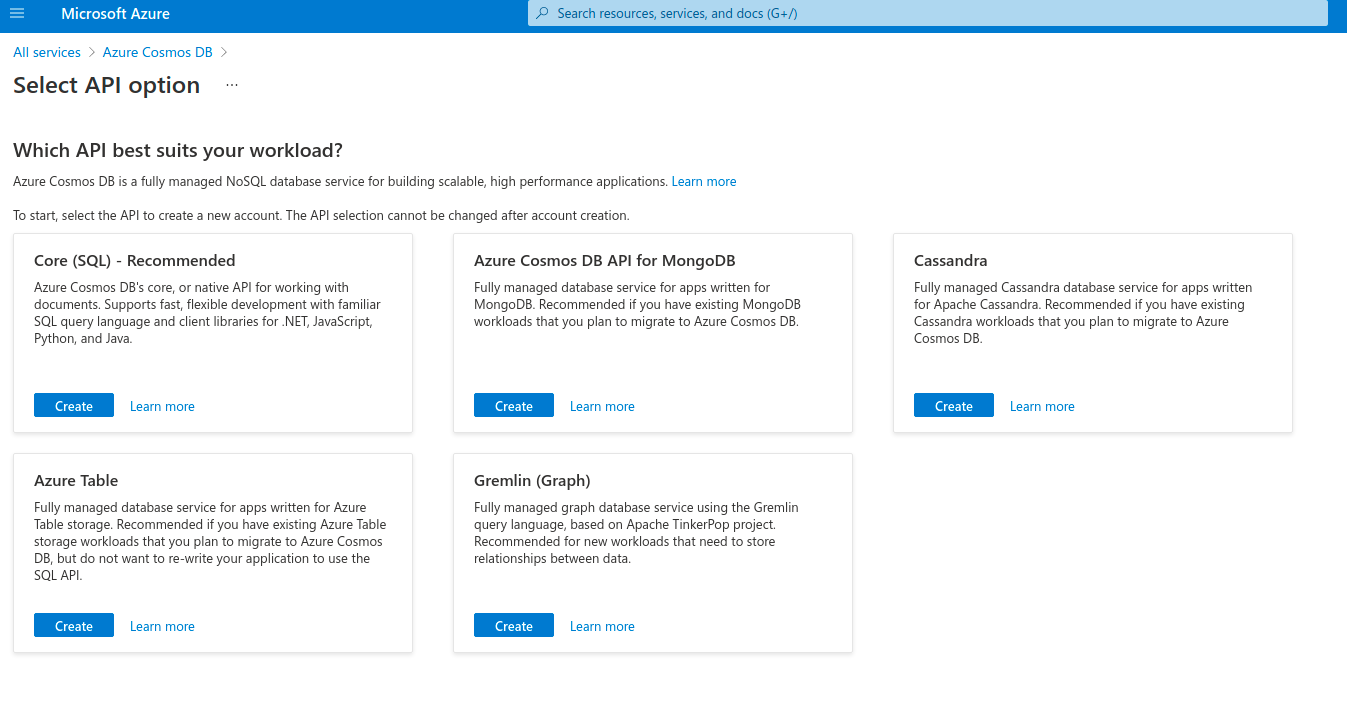The width and height of the screenshot is (1347, 724).
Task: Click the Cassandra card description text
Action: click(x=1083, y=313)
